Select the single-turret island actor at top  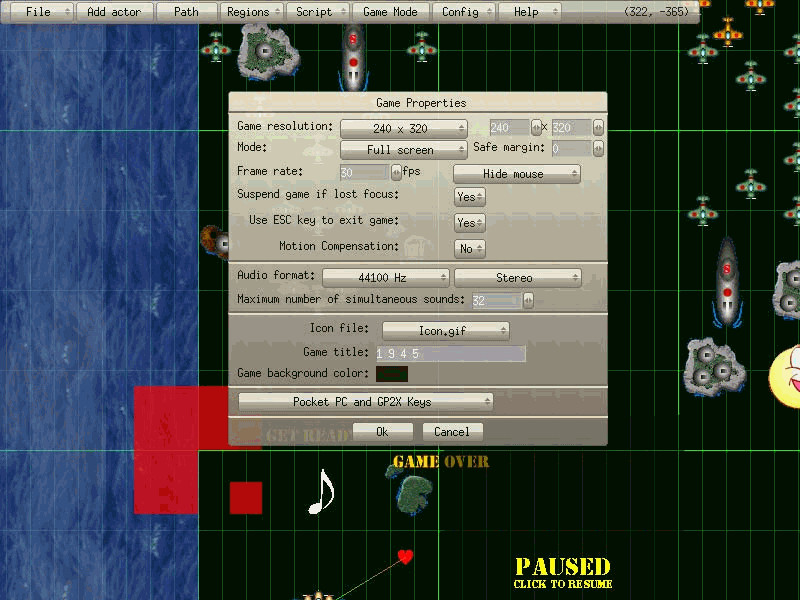pyautogui.click(x=268, y=52)
